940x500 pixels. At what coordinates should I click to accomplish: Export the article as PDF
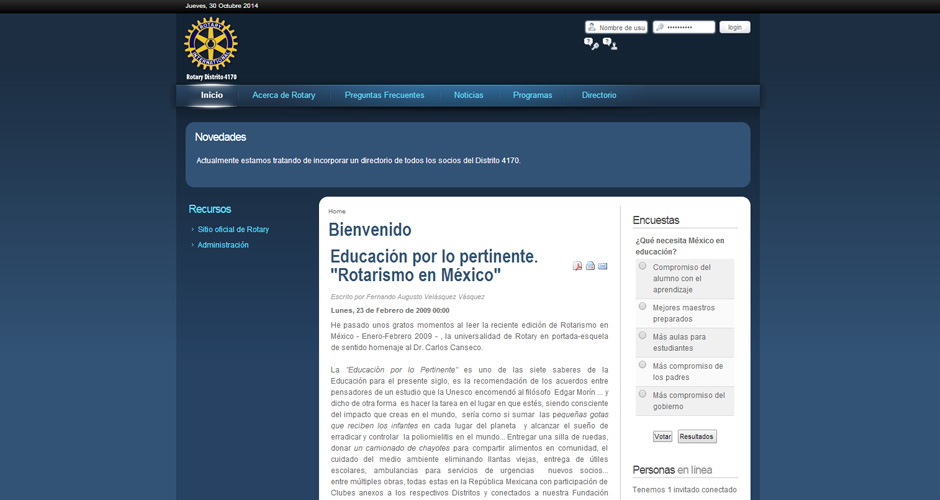pyautogui.click(x=577, y=266)
